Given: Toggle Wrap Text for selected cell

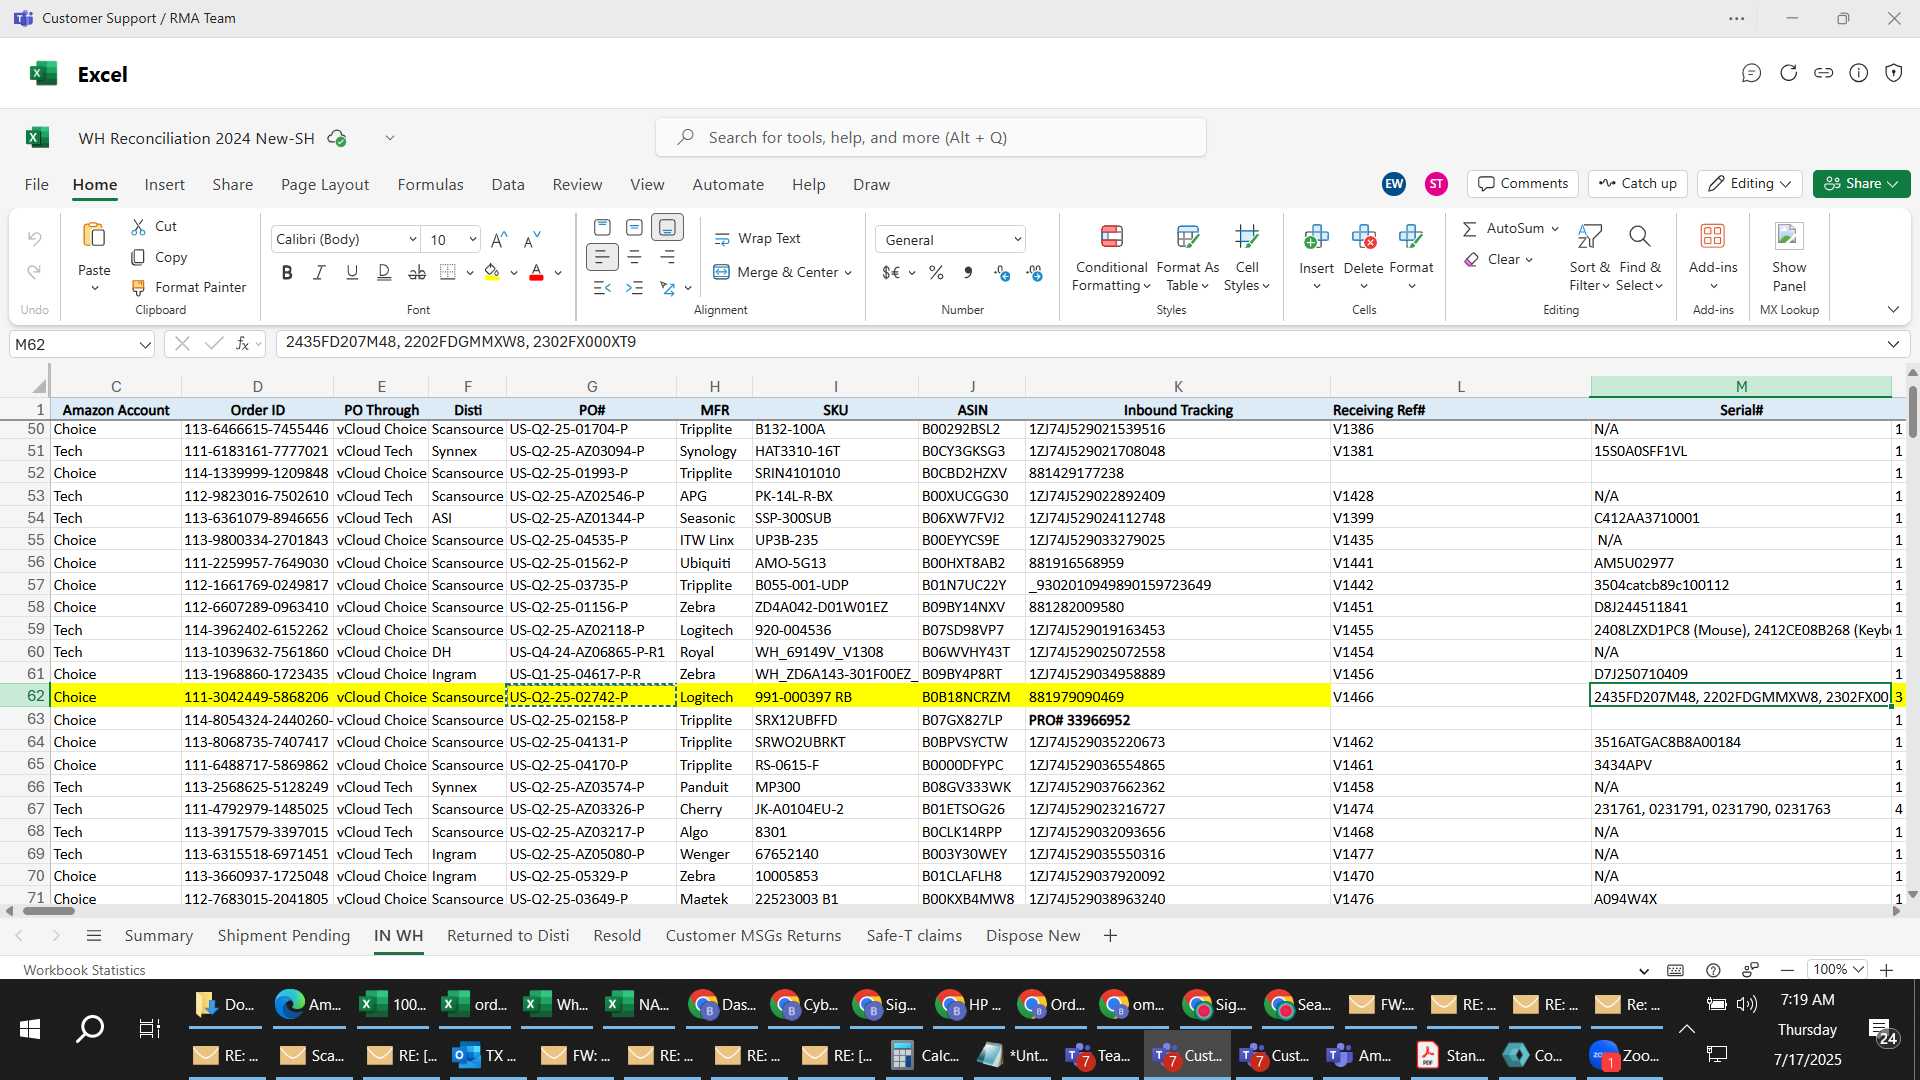Looking at the screenshot, I should [757, 239].
